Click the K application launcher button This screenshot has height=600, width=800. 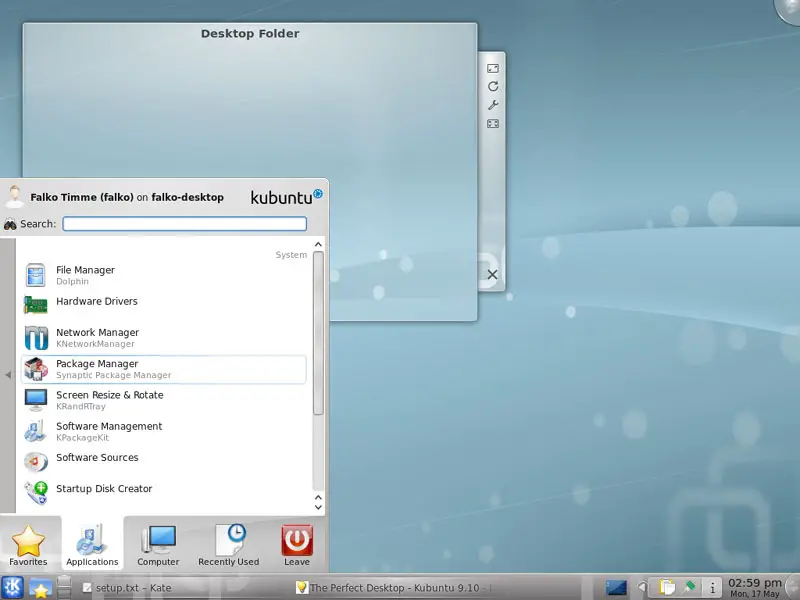[x=12, y=587]
